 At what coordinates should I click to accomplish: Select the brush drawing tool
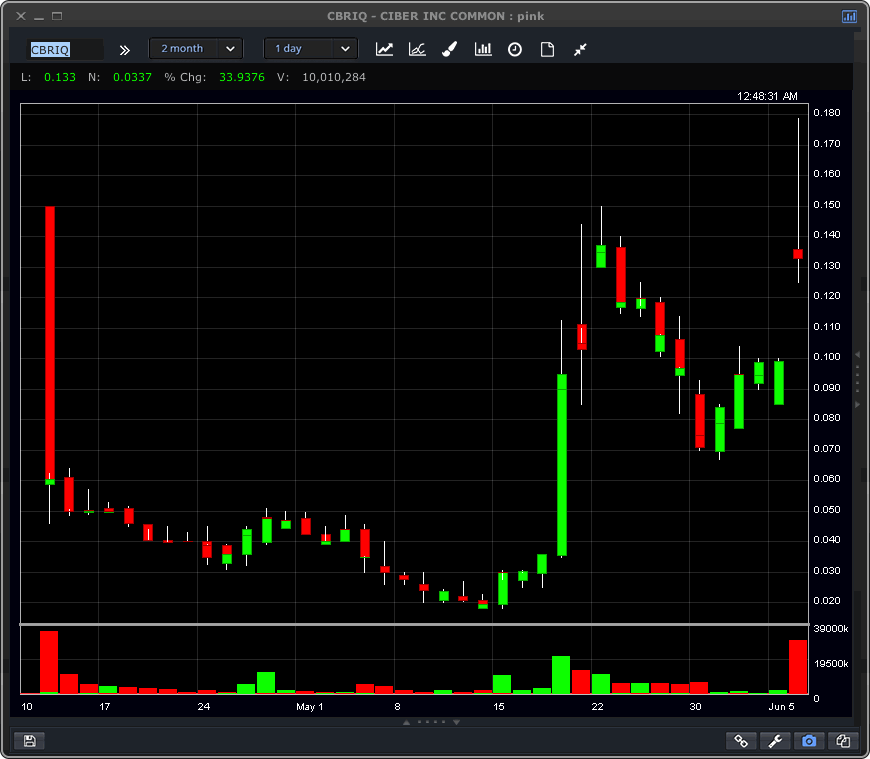coord(449,49)
